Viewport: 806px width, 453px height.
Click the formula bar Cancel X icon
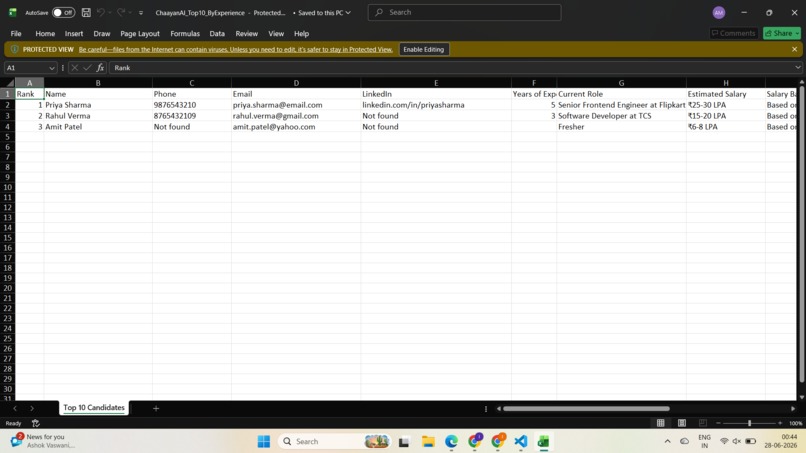point(75,68)
